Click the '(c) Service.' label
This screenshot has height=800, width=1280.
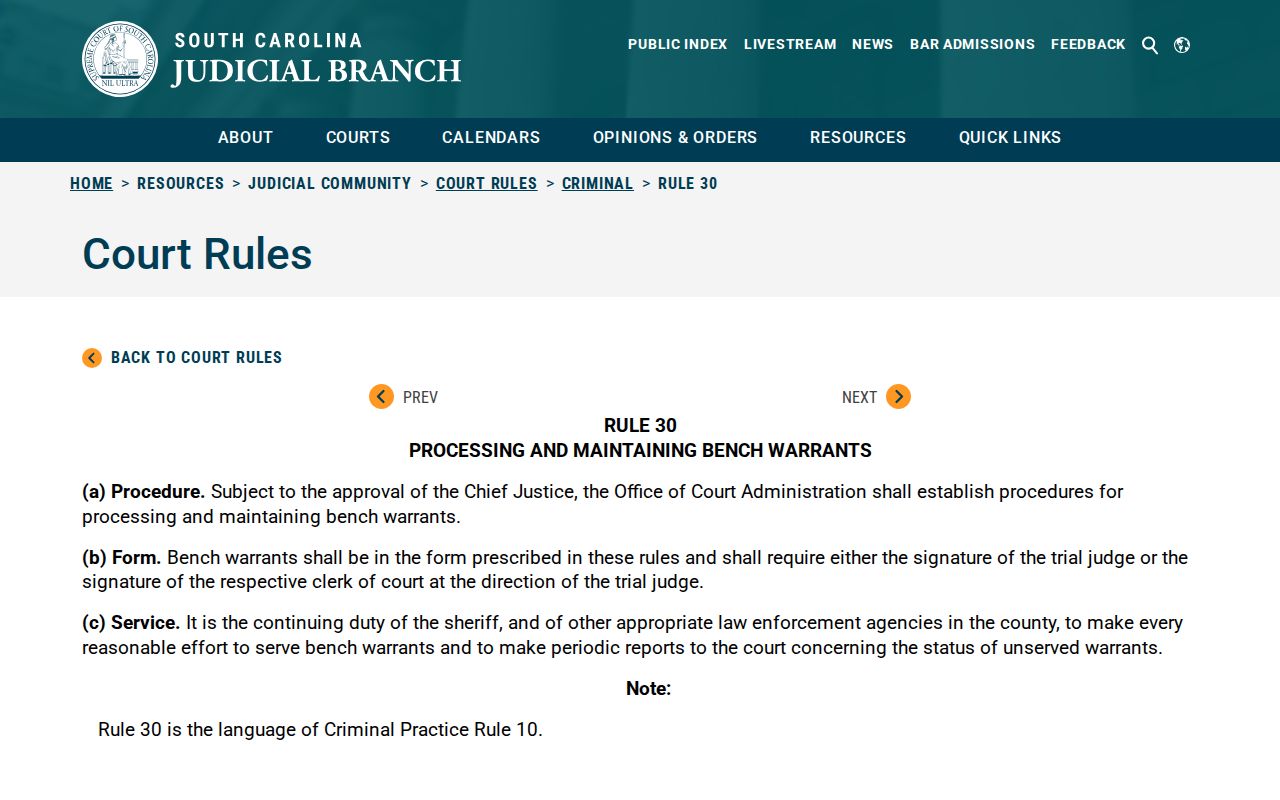[x=131, y=623]
